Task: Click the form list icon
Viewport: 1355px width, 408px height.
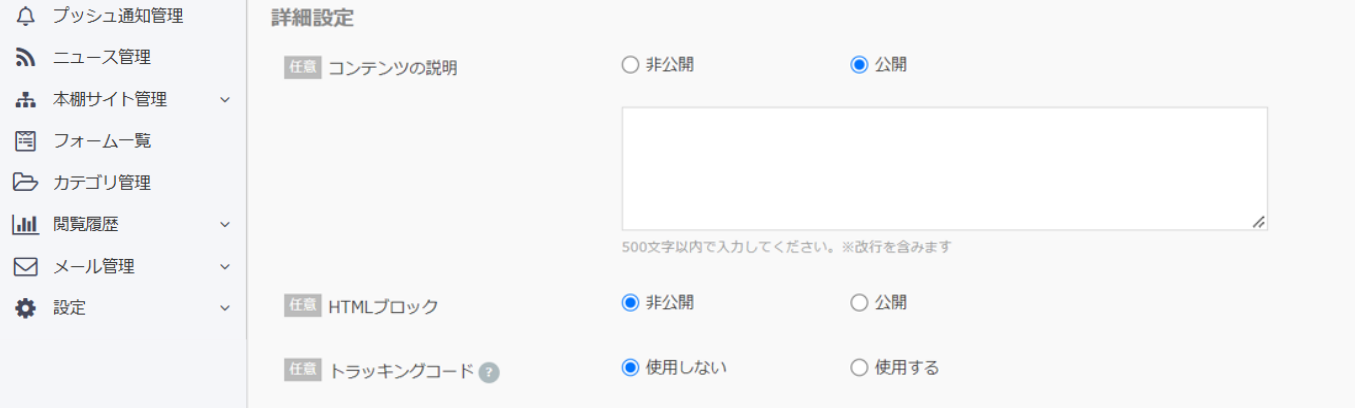Action: coord(25,141)
